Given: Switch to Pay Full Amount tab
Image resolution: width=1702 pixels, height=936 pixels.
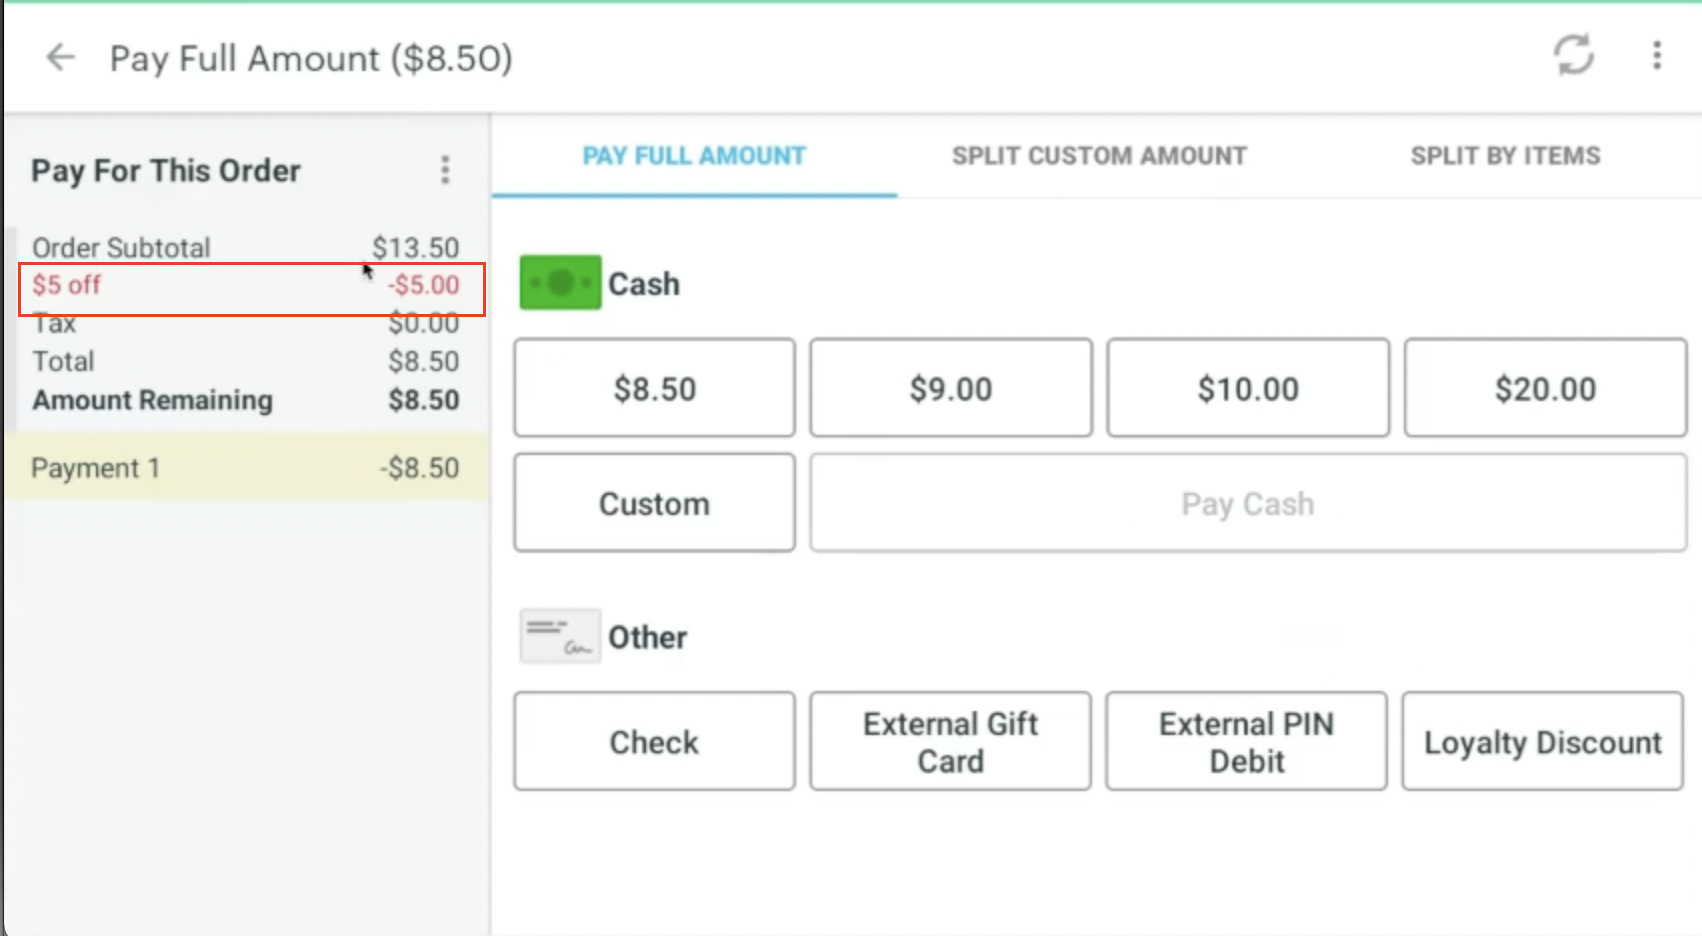Looking at the screenshot, I should [x=694, y=156].
